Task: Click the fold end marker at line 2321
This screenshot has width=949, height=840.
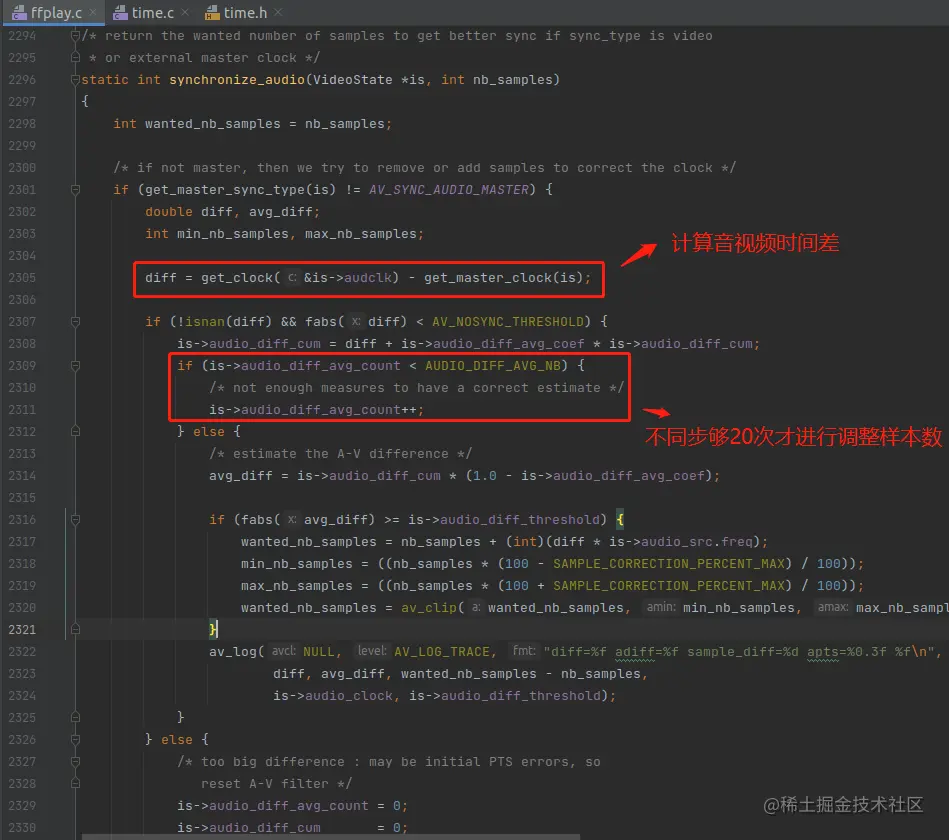Action: tap(75, 629)
